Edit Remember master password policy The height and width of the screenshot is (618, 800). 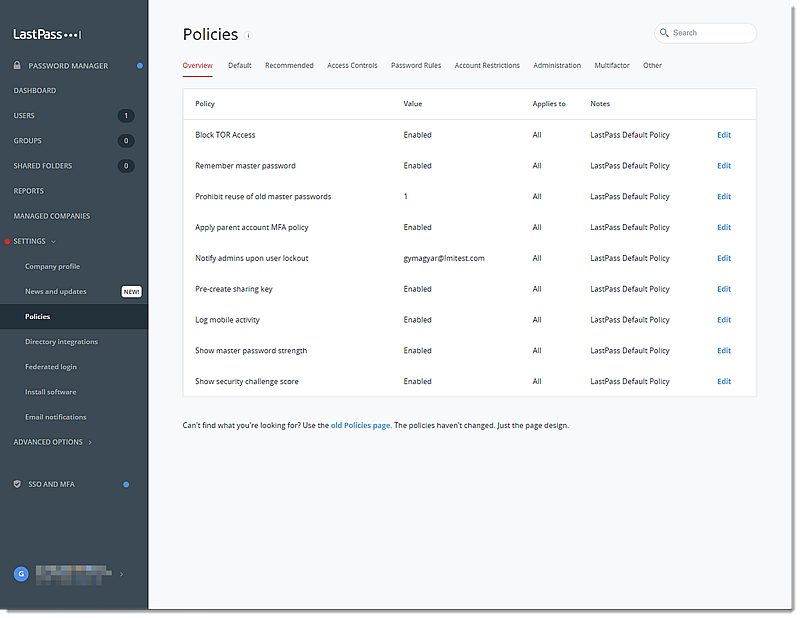click(x=724, y=166)
